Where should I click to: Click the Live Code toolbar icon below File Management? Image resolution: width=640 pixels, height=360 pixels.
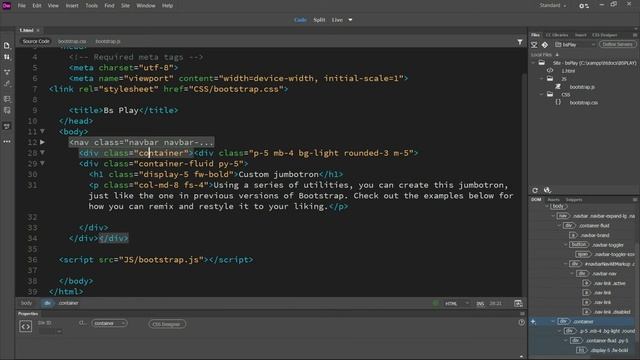7,72
